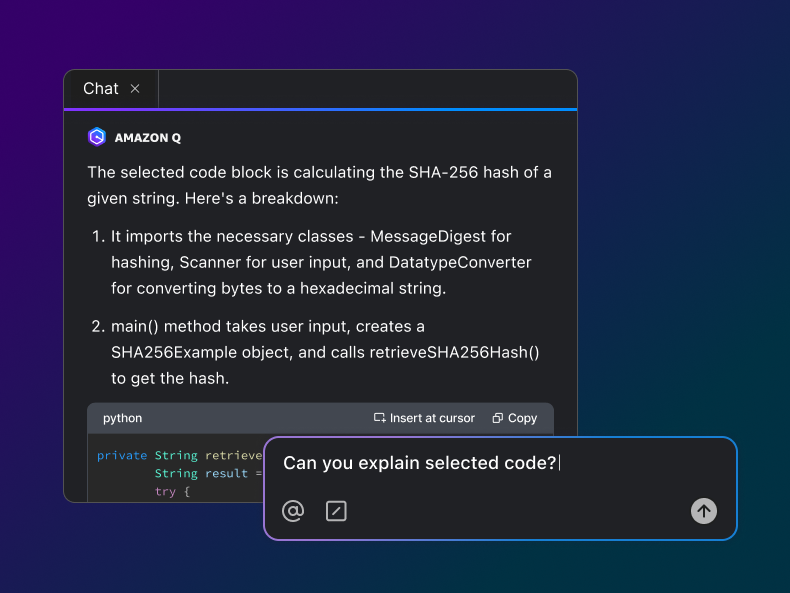
Task: Click the @ context mention icon
Action: [x=293, y=511]
